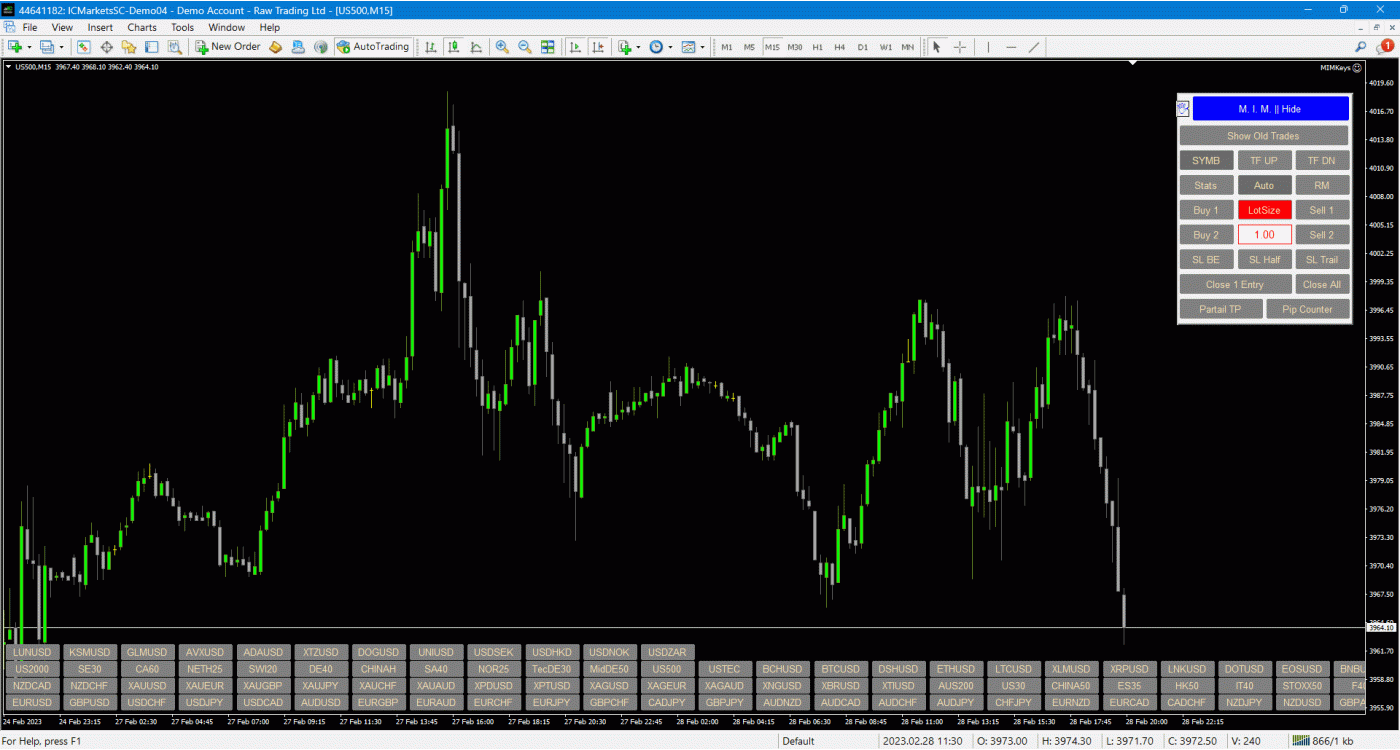Click the red LotSize label
Viewport: 1400px width, 750px height.
tap(1264, 210)
